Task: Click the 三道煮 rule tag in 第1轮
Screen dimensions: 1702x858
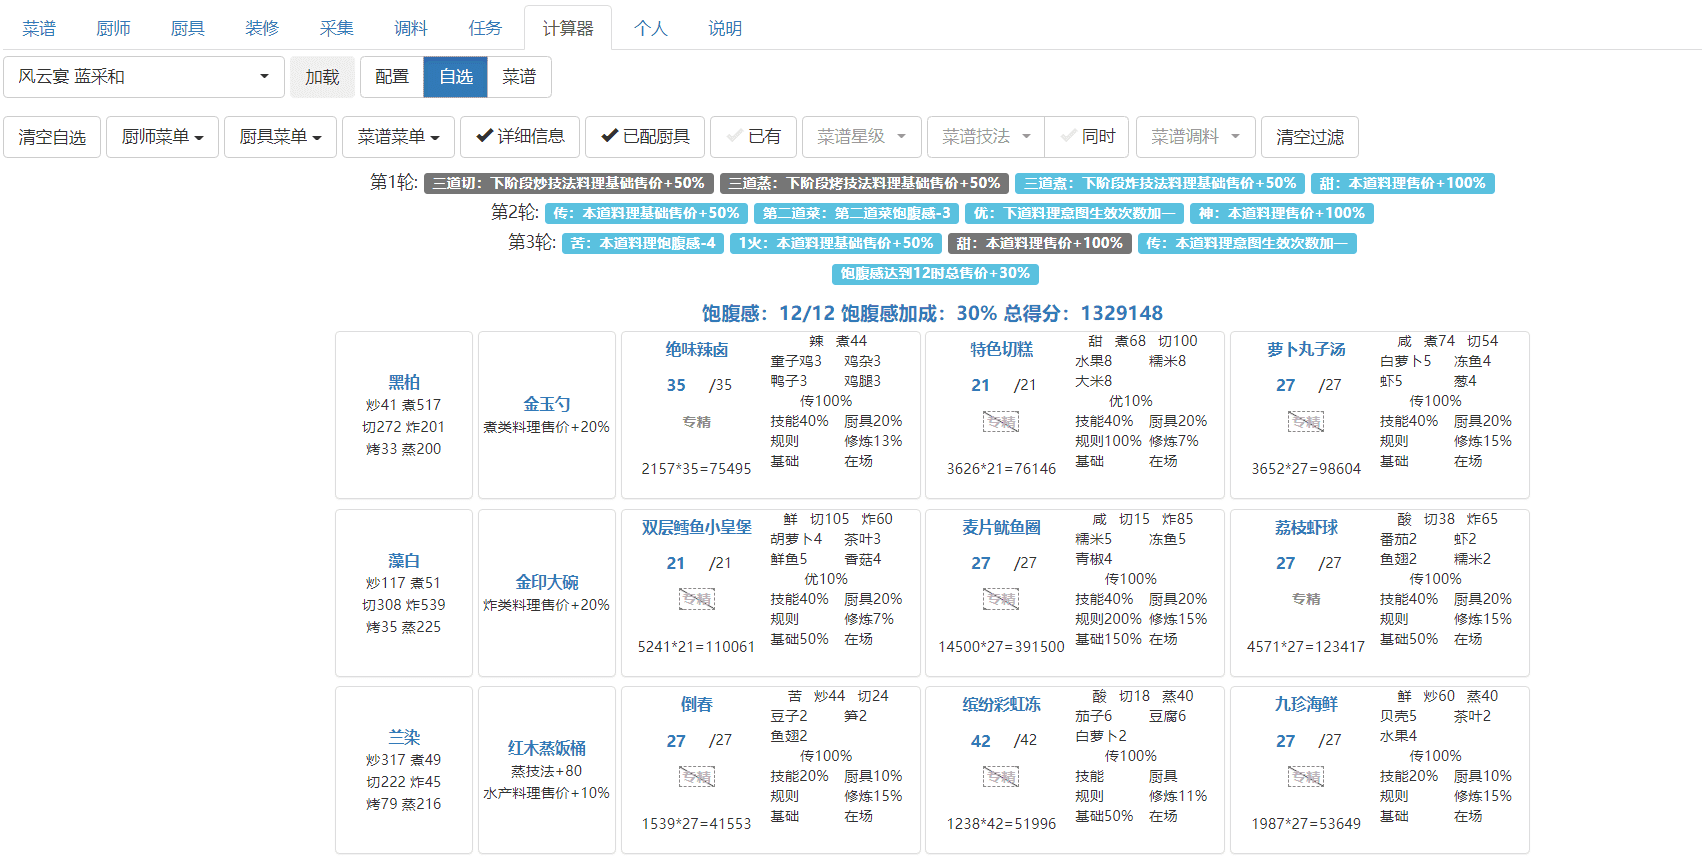Action: [x=1160, y=183]
